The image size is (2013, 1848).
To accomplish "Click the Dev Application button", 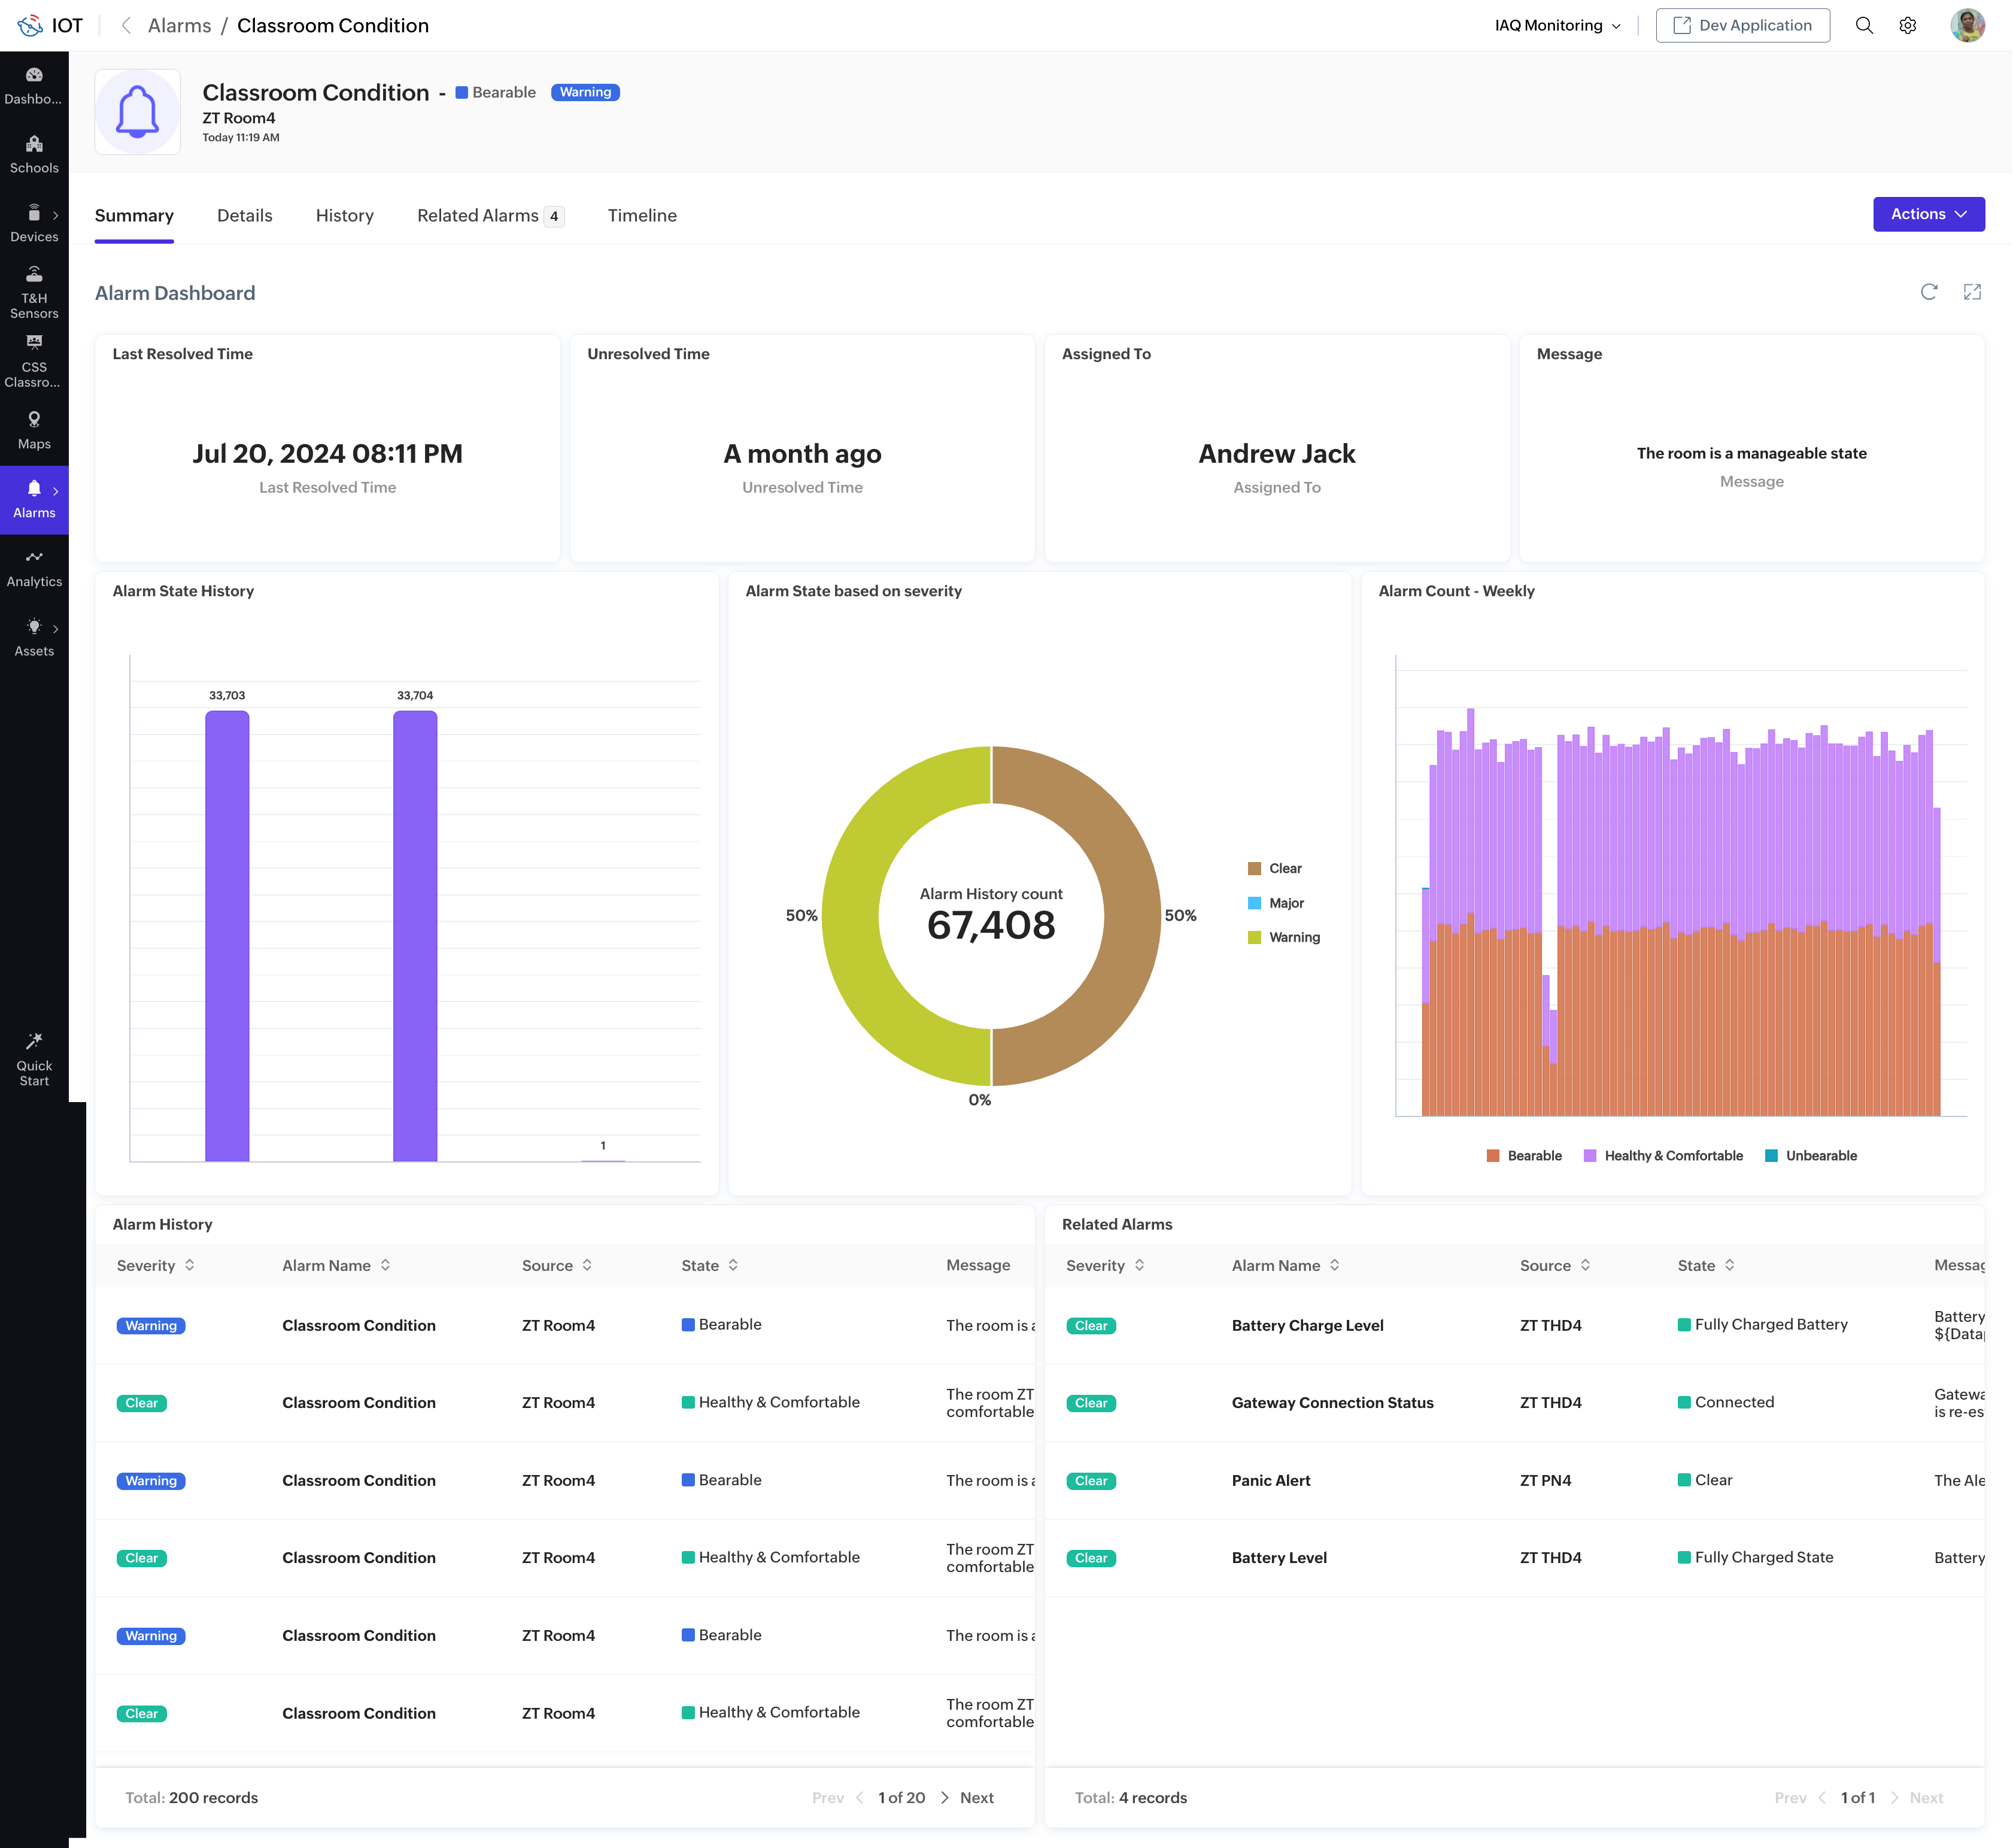I will 1742,26.
